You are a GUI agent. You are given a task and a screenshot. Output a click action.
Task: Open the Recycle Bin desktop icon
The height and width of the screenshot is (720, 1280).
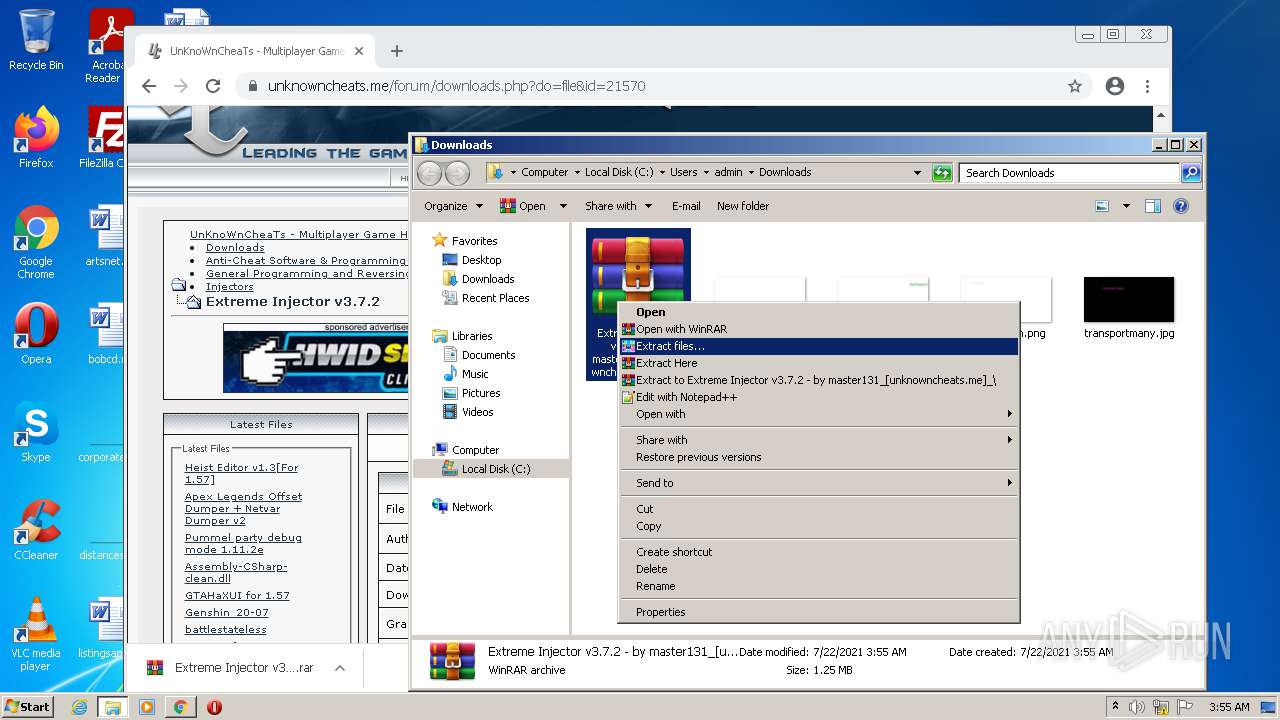[36, 40]
